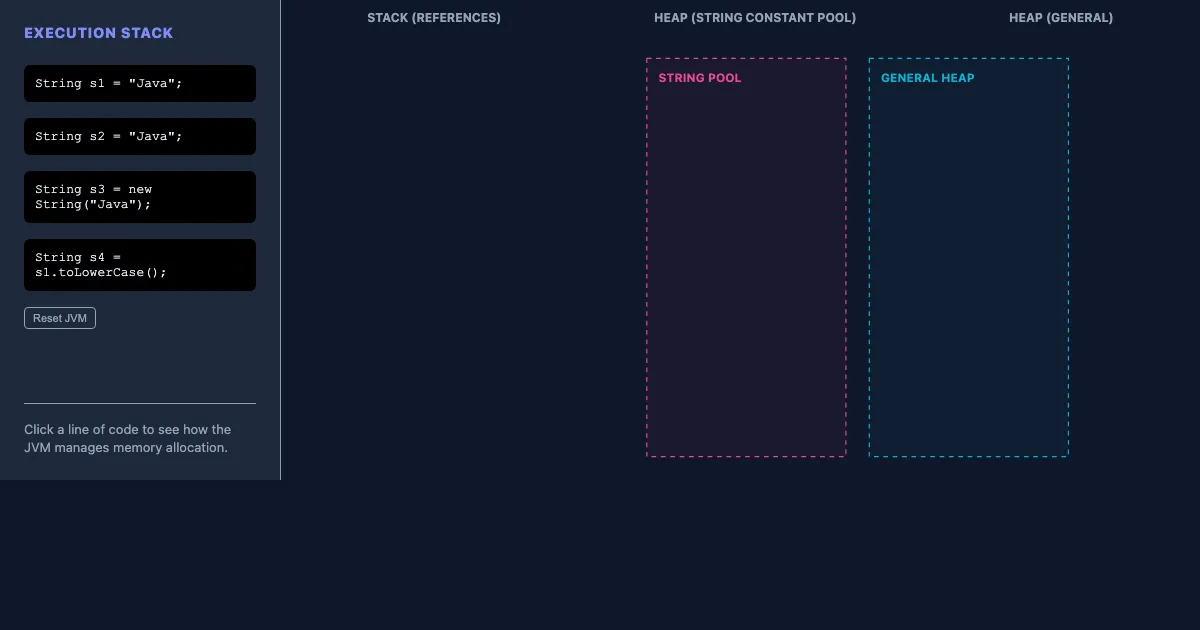The image size is (1200, 630).
Task: Execute the String s2 = "Java" code line
Action: pyautogui.click(x=140, y=137)
